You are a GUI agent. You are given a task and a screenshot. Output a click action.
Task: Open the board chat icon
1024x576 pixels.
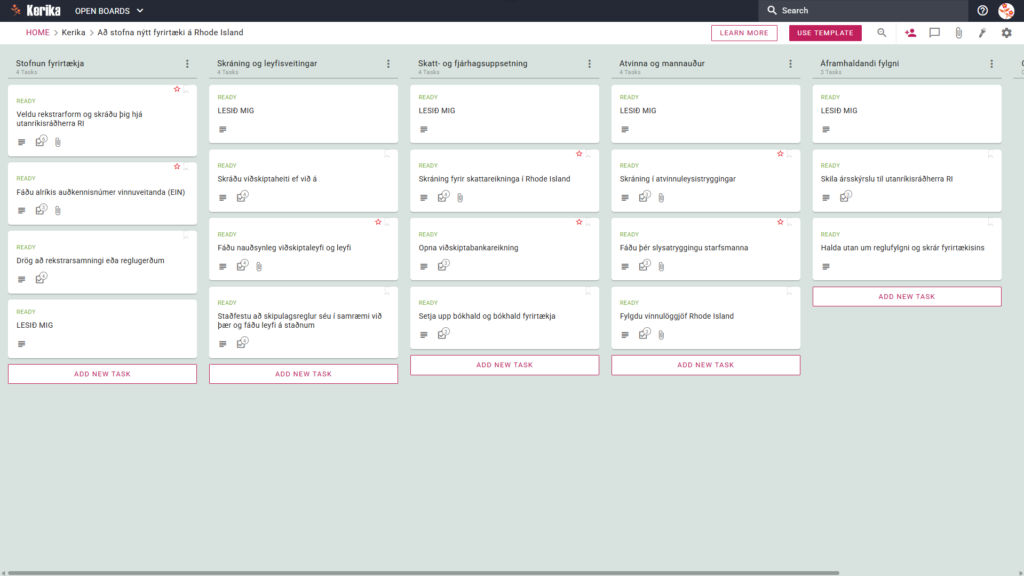[x=935, y=33]
